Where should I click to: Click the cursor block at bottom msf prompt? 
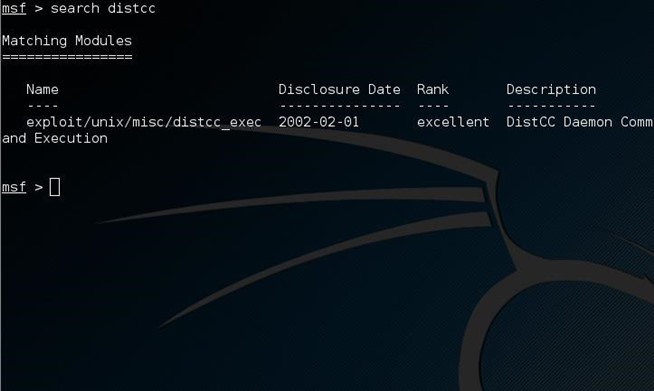click(55, 187)
